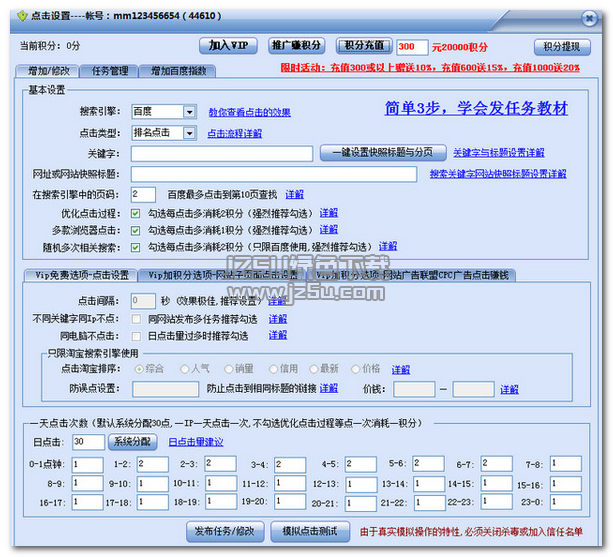Click the 23-0 hourly clicks field
The image size is (613, 557).
[566, 502]
